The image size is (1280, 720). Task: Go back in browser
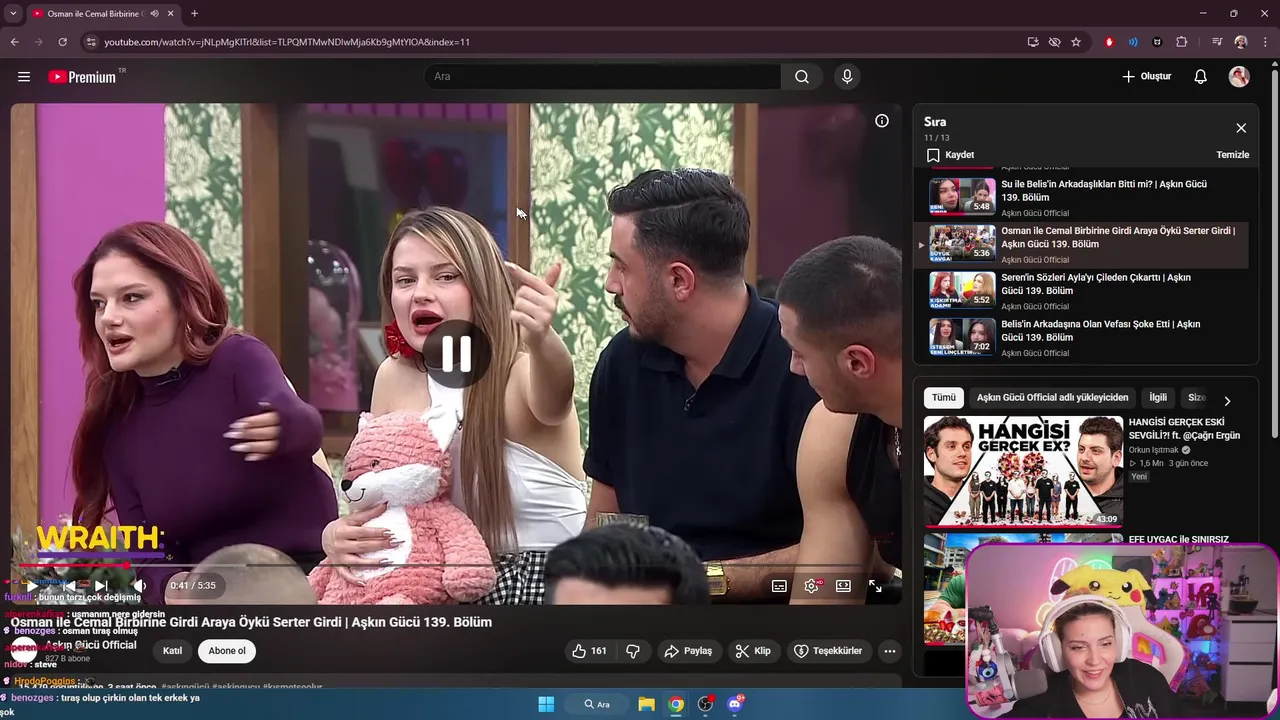coord(14,42)
